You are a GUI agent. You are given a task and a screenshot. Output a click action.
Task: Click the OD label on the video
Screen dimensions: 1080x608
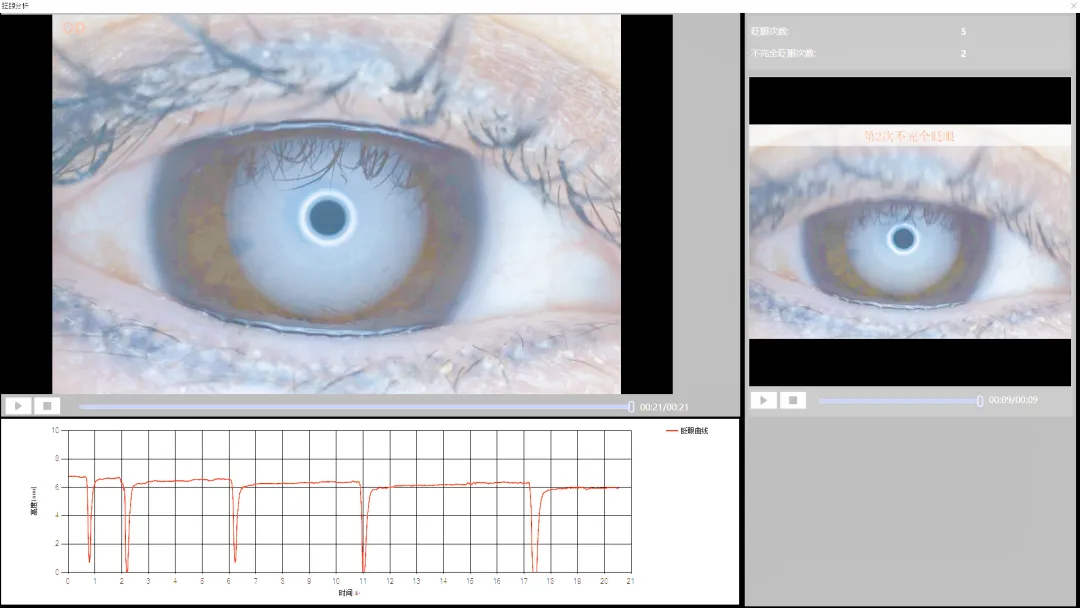coord(74,28)
